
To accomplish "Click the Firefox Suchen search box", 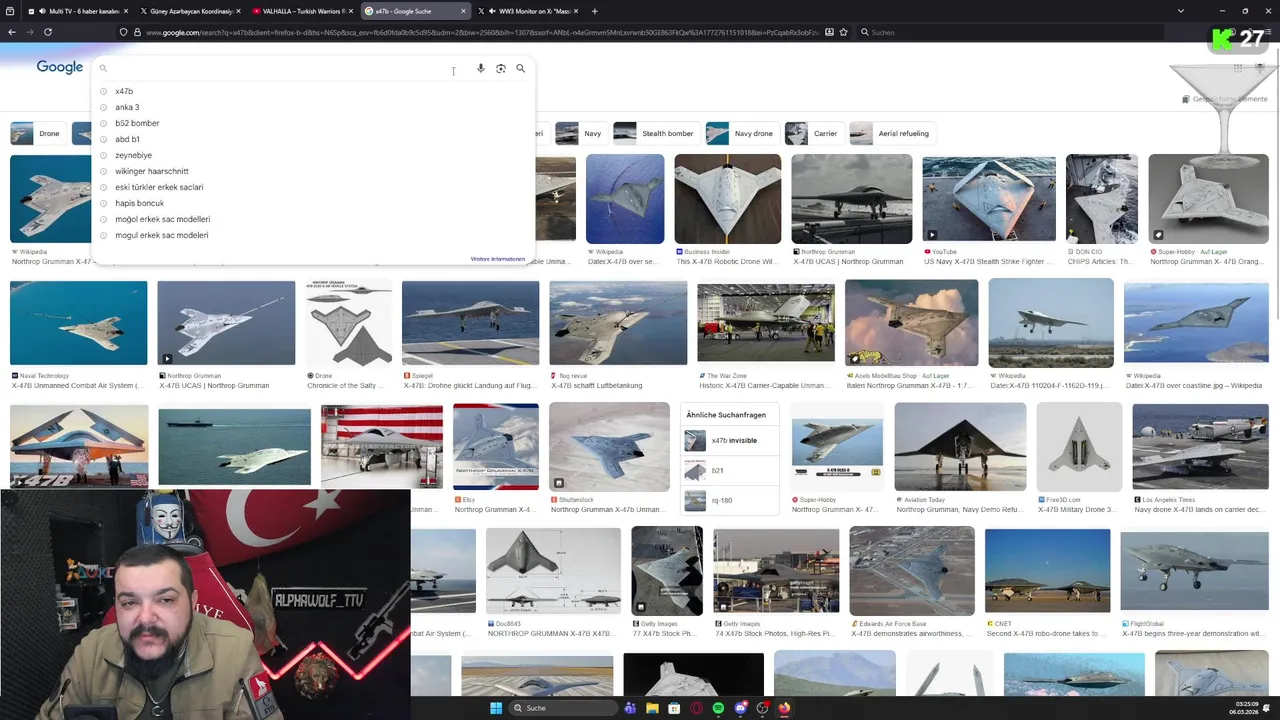I will click(x=1010, y=32).
